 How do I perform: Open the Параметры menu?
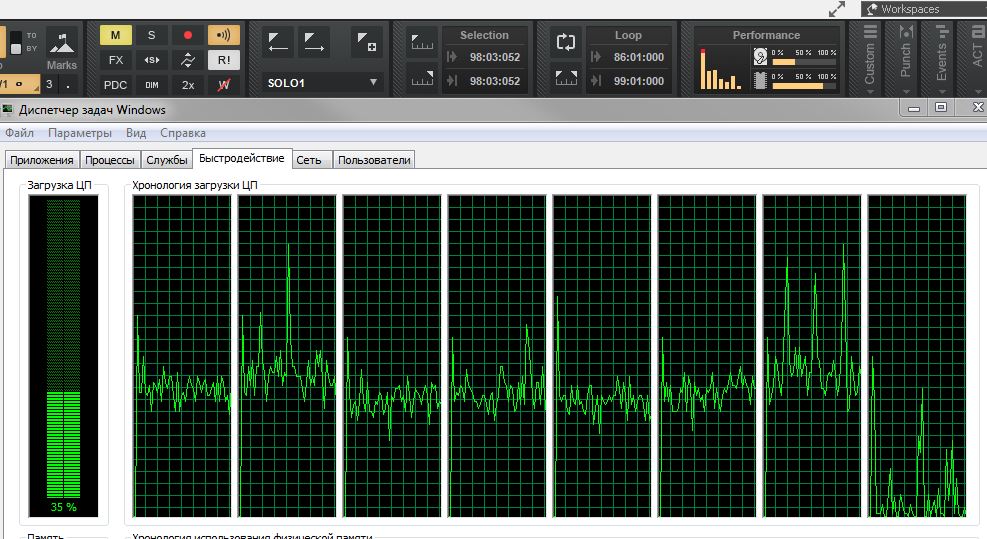click(80, 133)
